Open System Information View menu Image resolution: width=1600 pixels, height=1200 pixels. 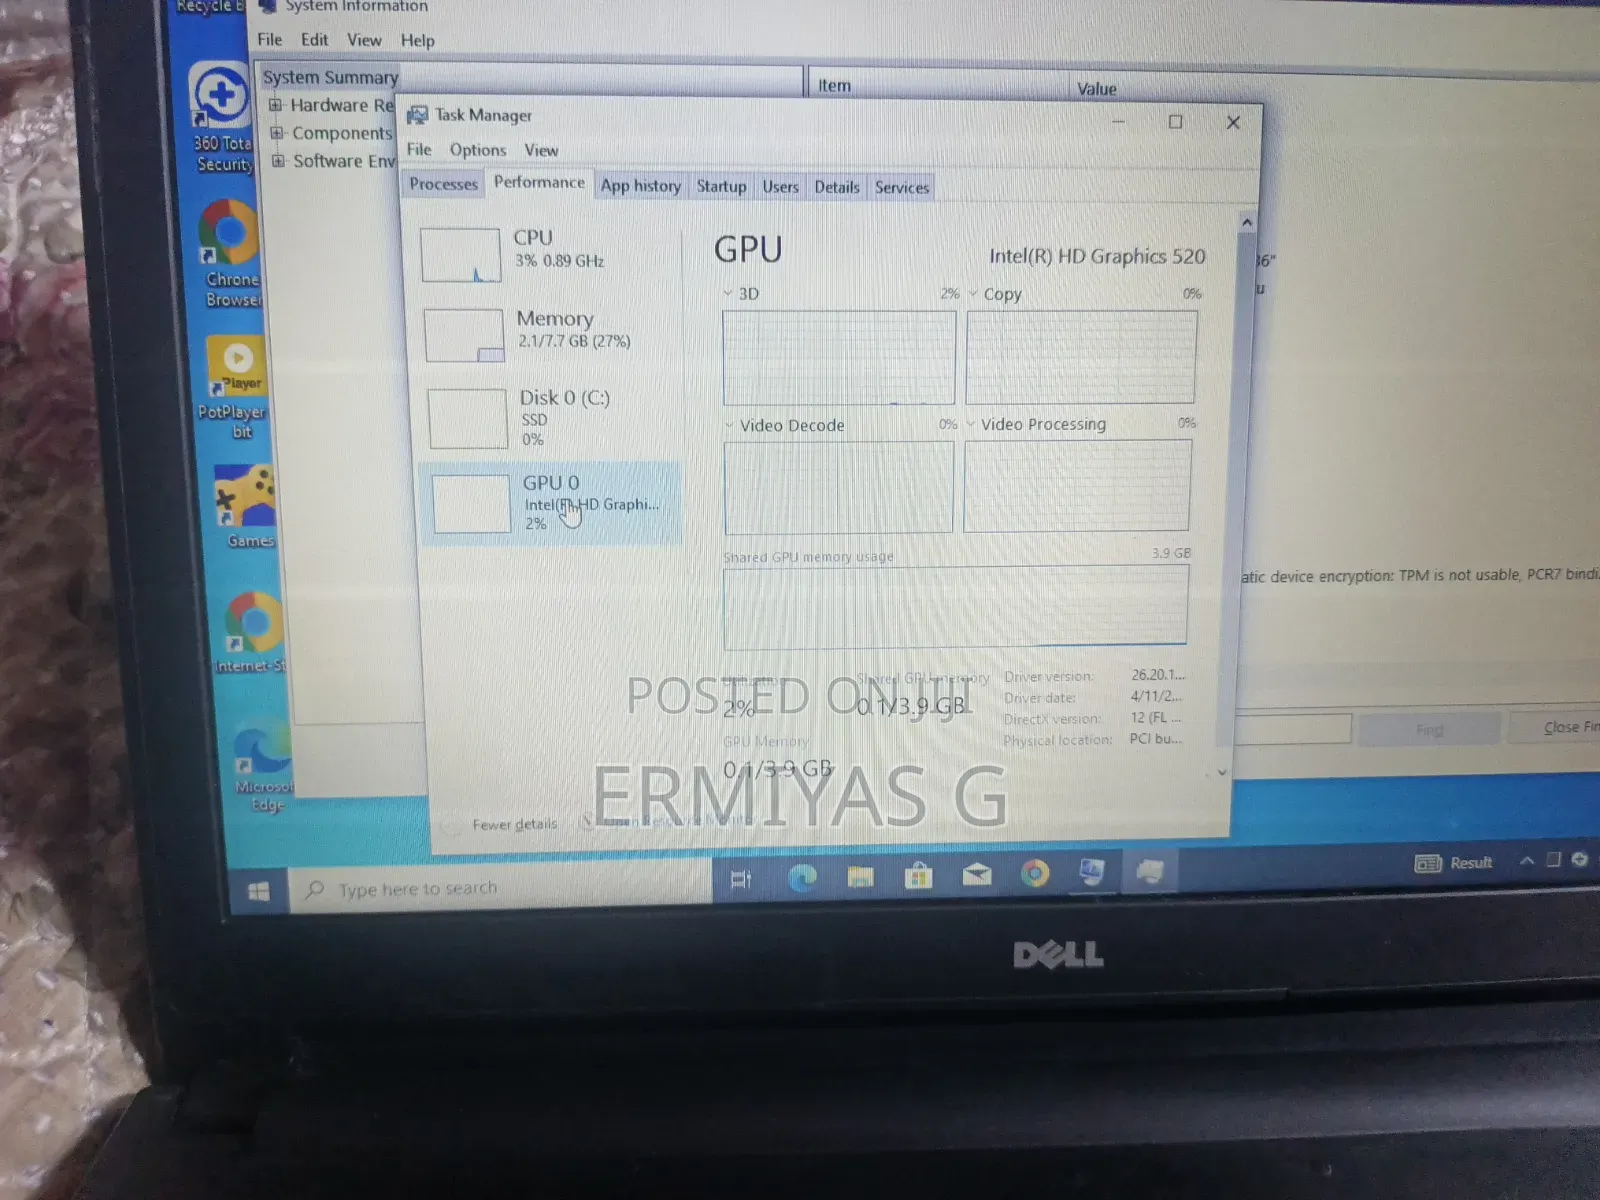point(364,40)
